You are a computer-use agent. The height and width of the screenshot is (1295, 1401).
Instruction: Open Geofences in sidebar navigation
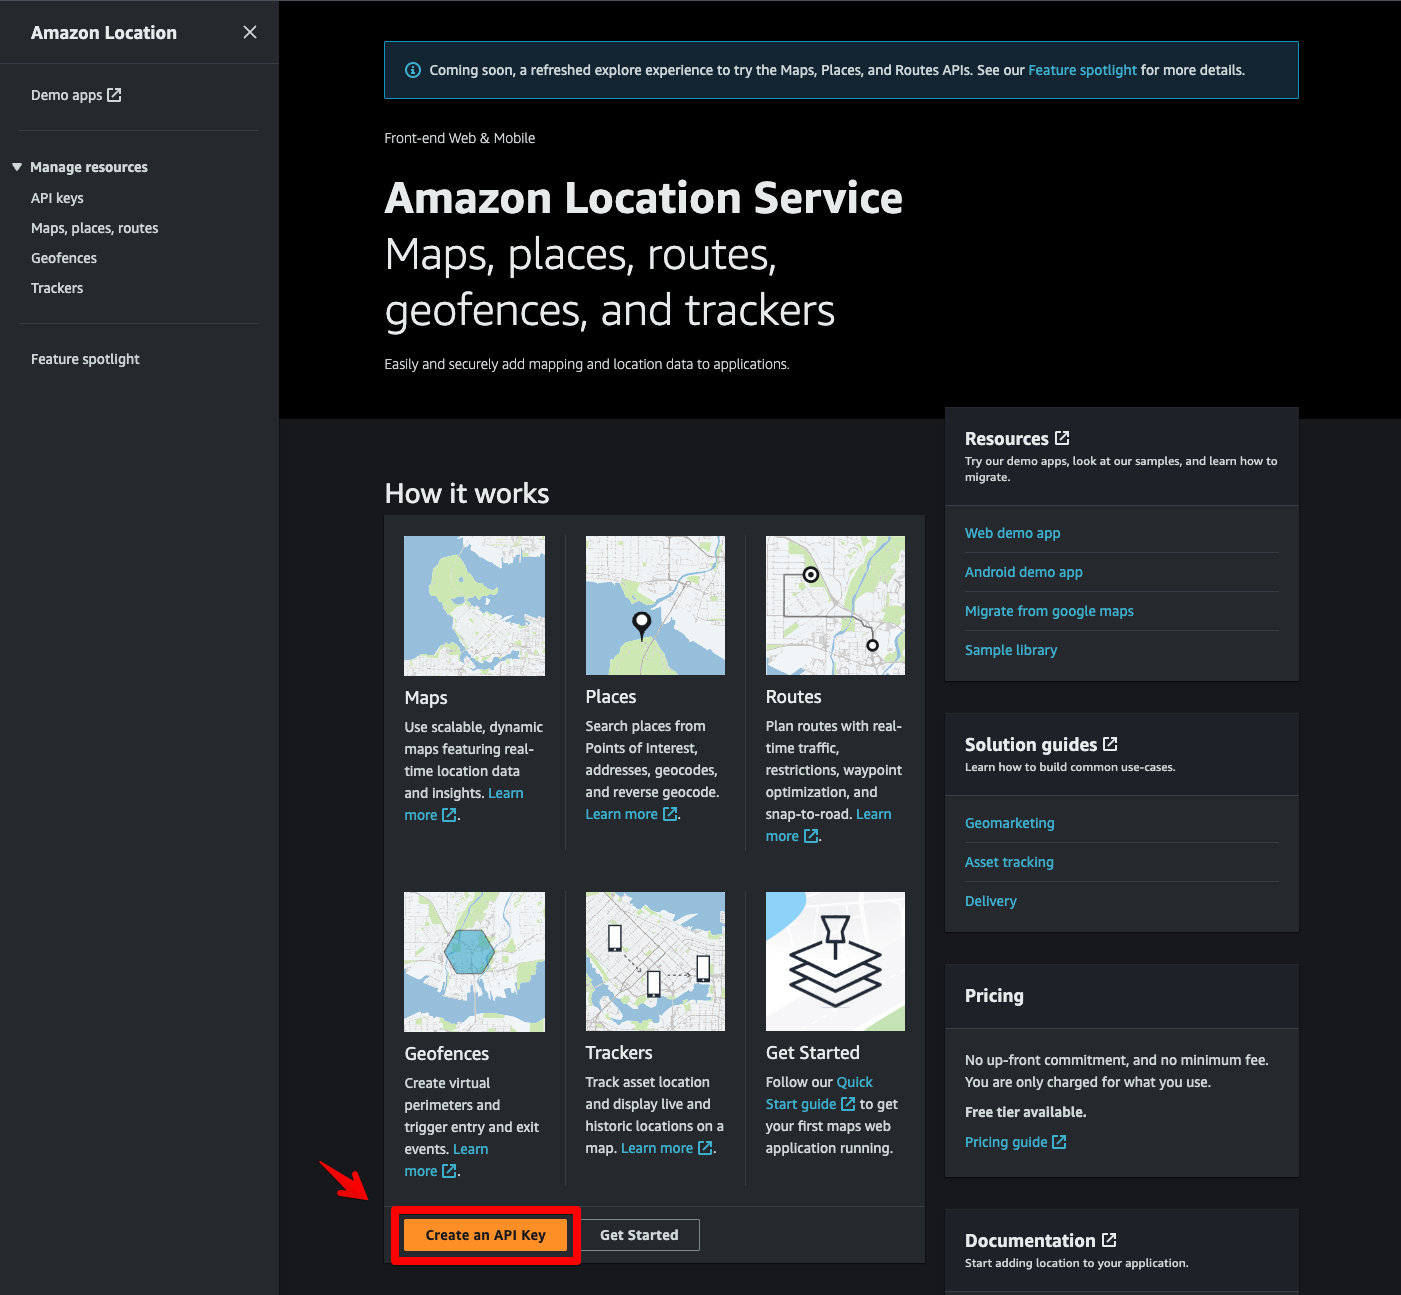point(64,258)
